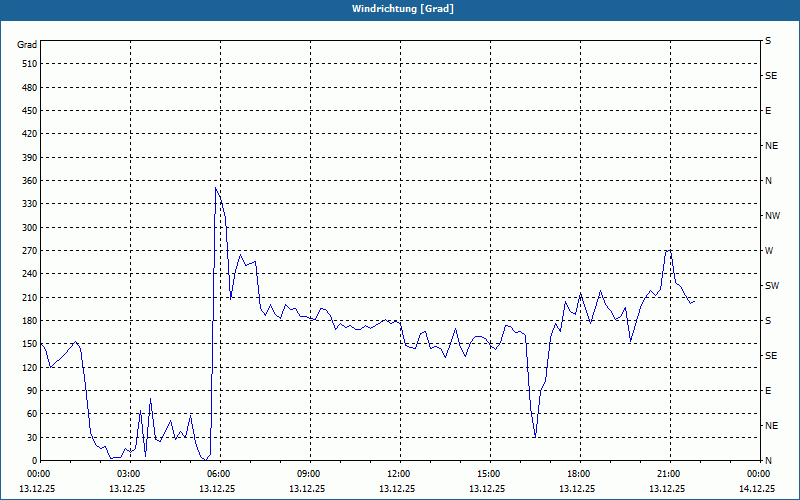Click the 21:00 time axis label
Screen dimensions: 800x500
[x=670, y=473]
